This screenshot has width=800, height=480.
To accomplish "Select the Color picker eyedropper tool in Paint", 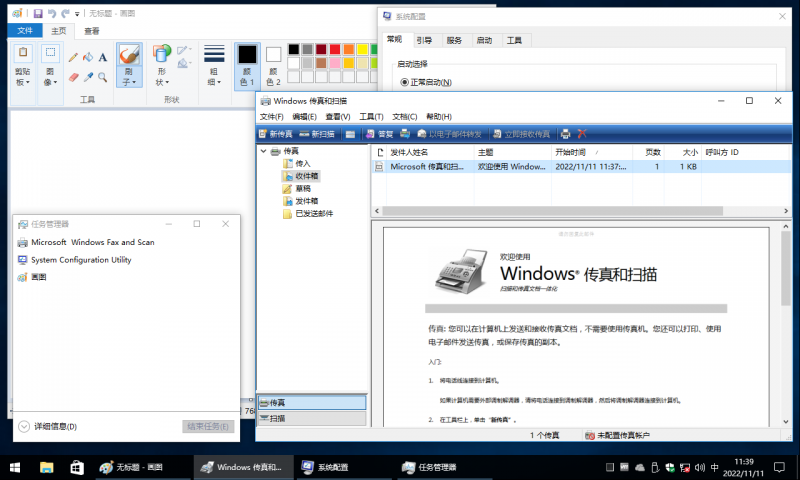I will [88, 78].
